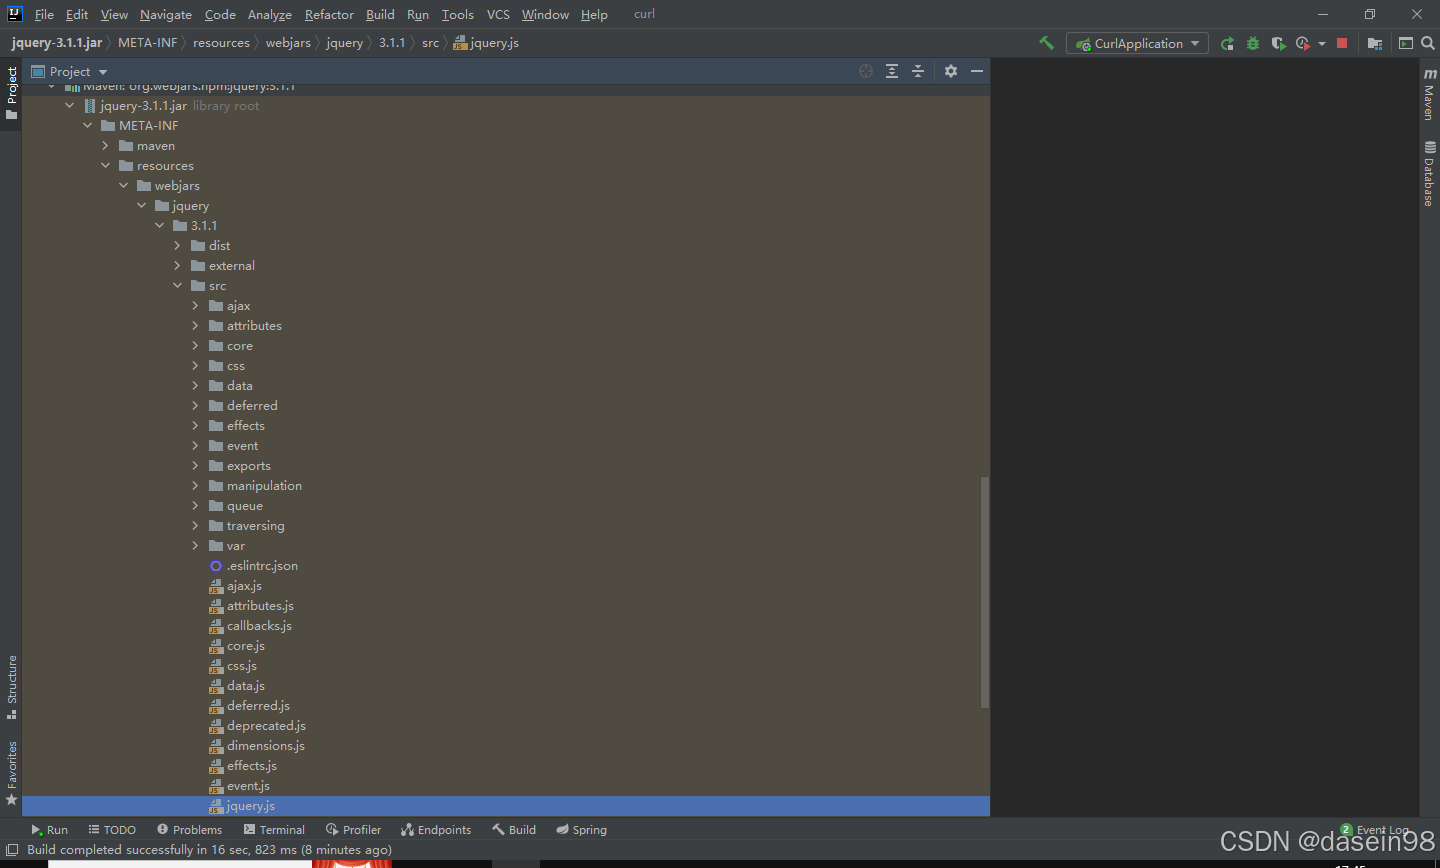Click the Debug bug icon
Viewport: 1440px width, 868px height.
pyautogui.click(x=1253, y=43)
